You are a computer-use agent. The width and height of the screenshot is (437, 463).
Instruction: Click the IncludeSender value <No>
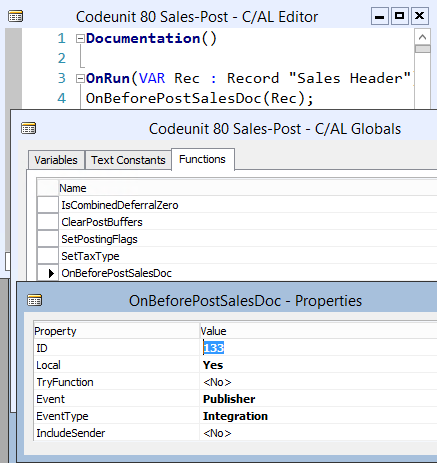tap(318, 433)
